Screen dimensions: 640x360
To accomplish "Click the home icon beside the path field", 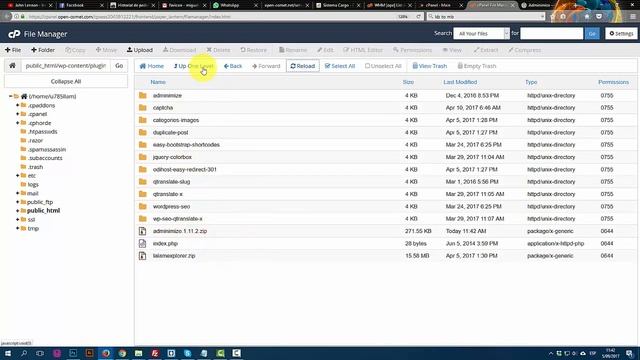I will tap(12, 65).
